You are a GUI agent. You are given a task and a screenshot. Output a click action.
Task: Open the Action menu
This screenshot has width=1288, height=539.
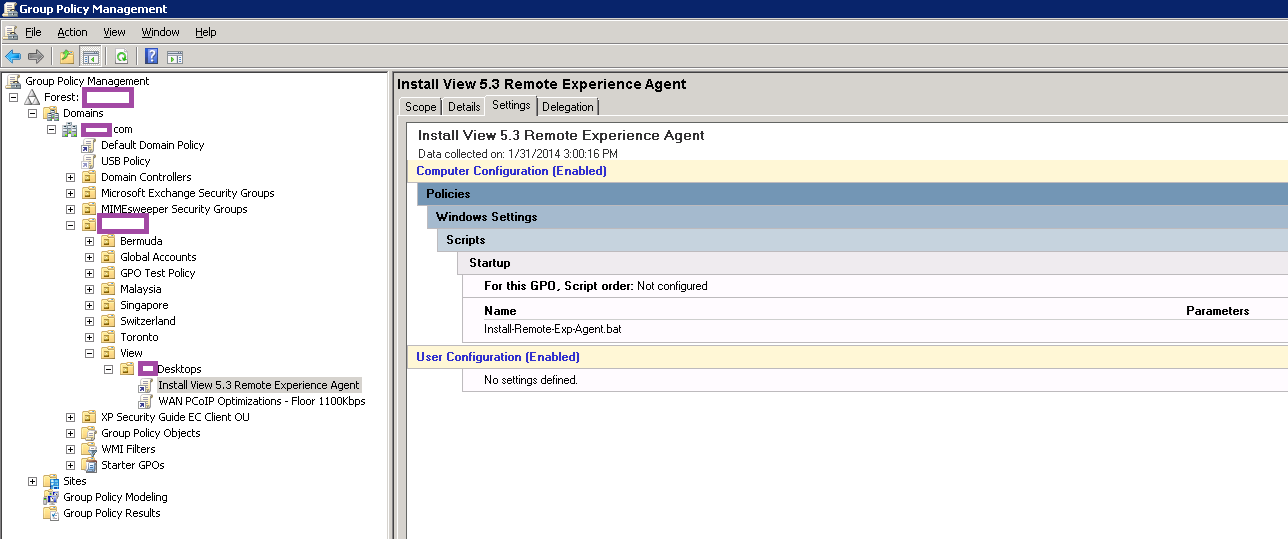pos(72,32)
